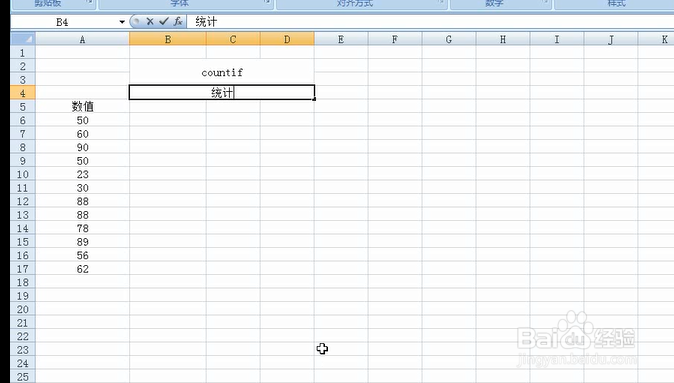Screen dimensions: 674x383
Task: Select row 10 header
Action: point(23,174)
